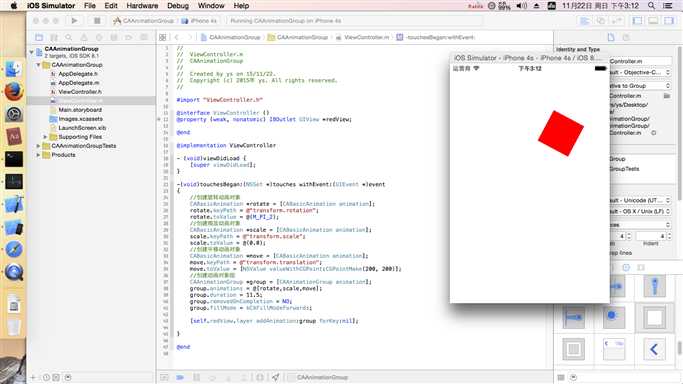Open the Hardware menu
This screenshot has height=384, width=683.
tap(142, 6)
